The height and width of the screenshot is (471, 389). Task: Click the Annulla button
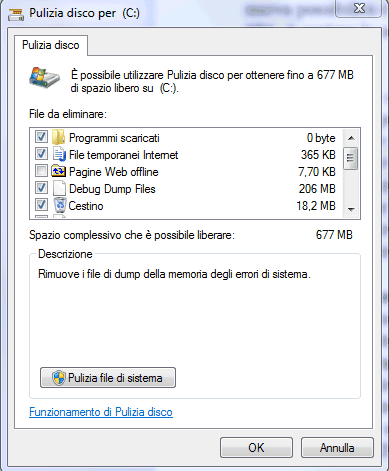click(x=337, y=448)
